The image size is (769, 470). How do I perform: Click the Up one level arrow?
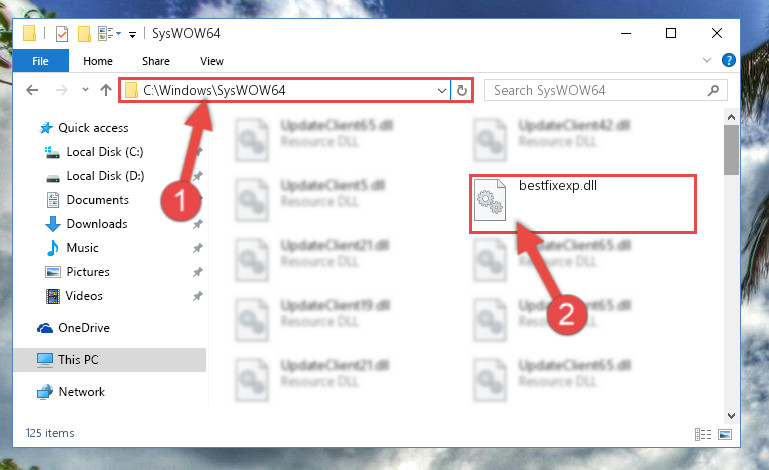coord(106,90)
